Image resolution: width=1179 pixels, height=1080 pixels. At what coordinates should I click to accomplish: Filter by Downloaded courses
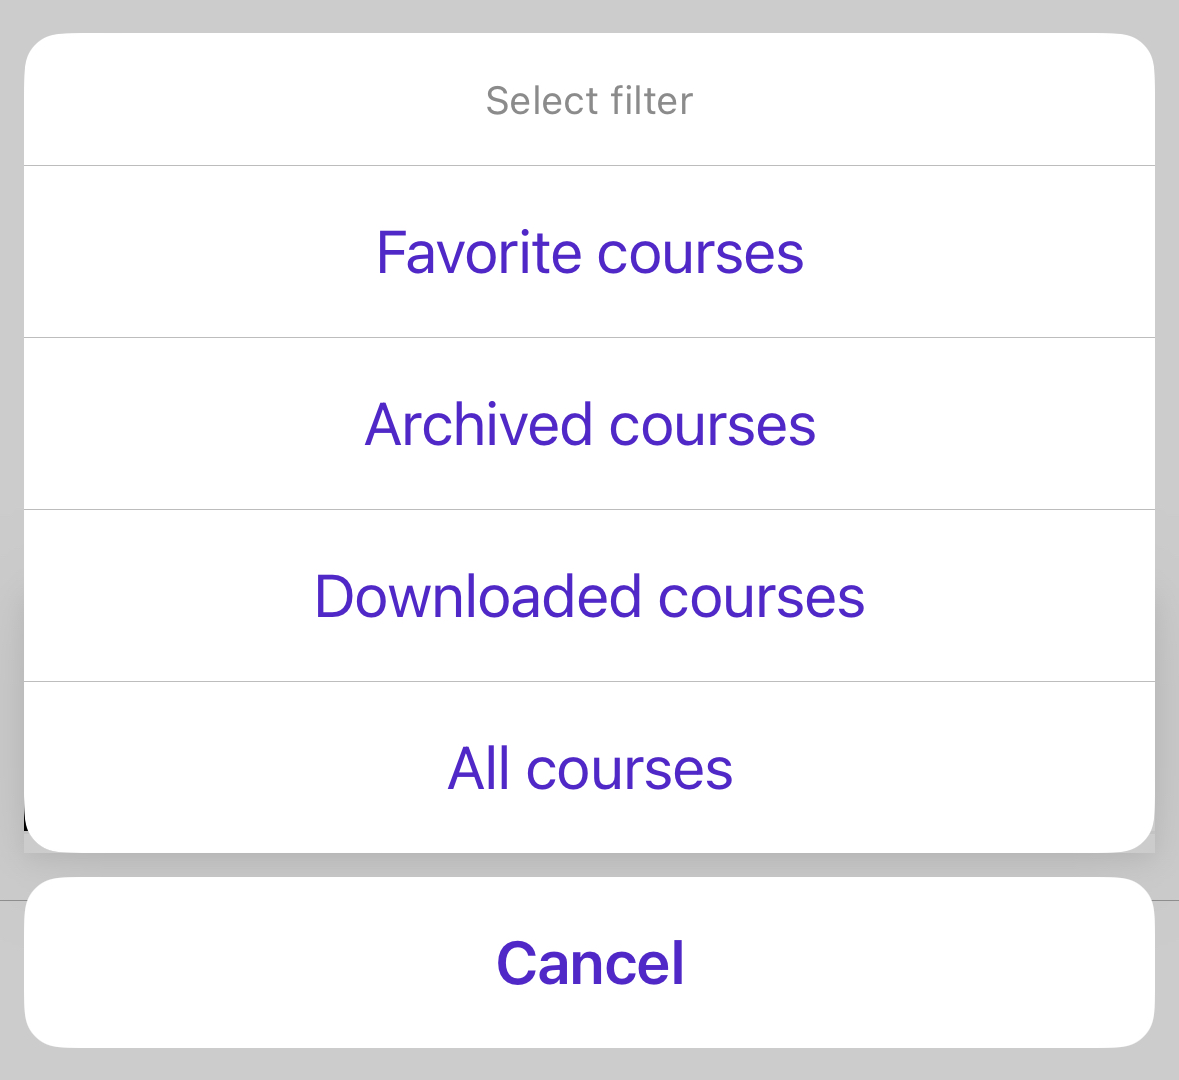tap(589, 596)
